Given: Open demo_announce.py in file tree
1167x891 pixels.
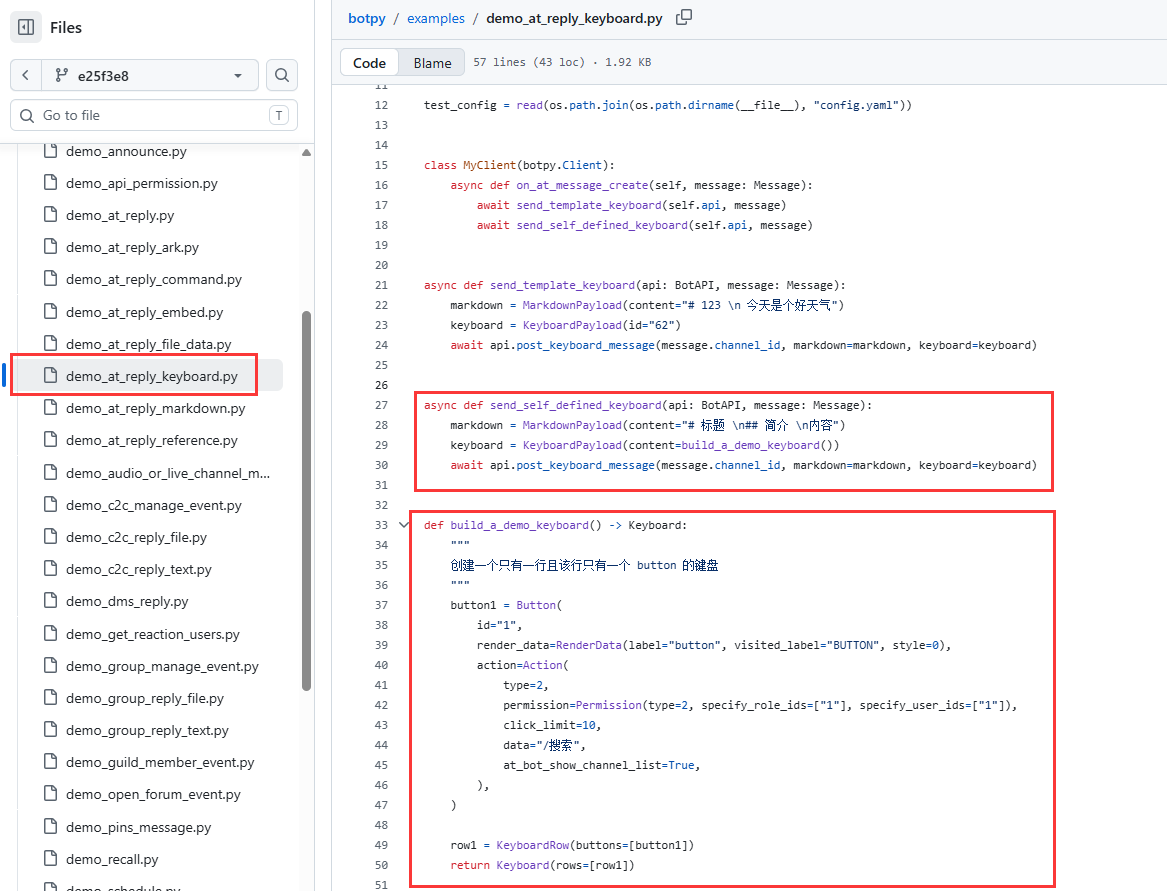Looking at the screenshot, I should tap(126, 151).
